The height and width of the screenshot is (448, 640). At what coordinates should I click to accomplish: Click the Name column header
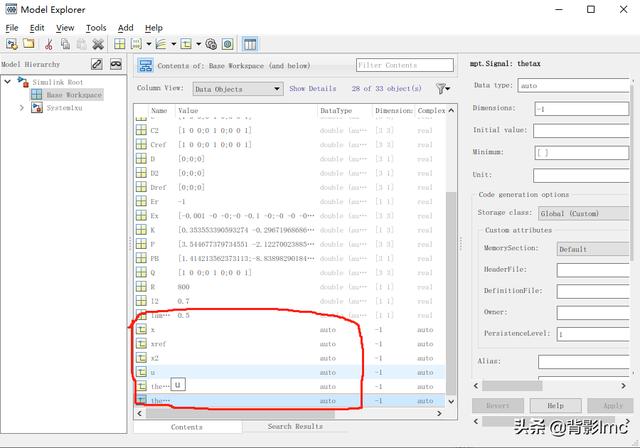161,111
